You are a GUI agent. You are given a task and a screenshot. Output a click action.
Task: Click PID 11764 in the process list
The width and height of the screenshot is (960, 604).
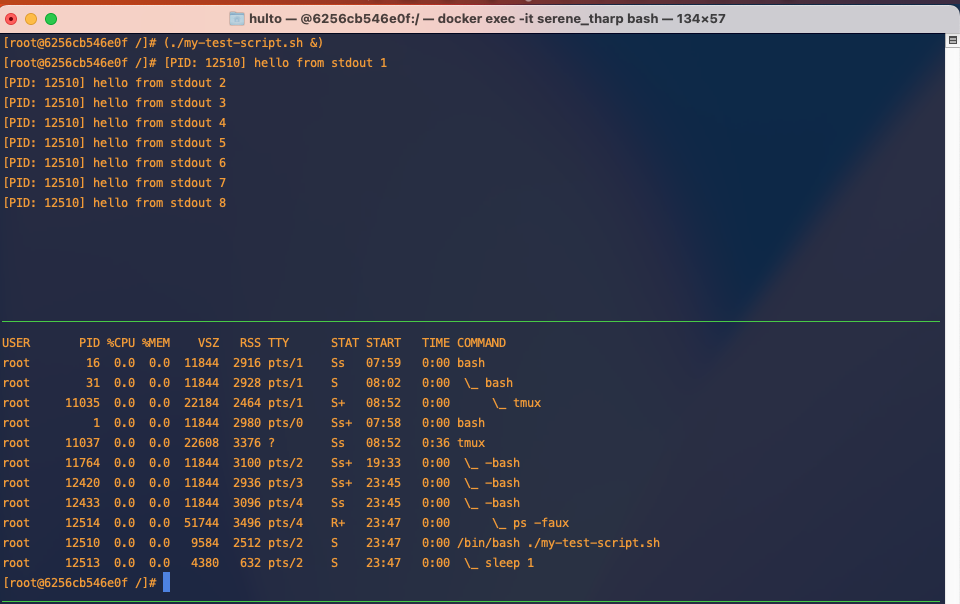(x=83, y=463)
